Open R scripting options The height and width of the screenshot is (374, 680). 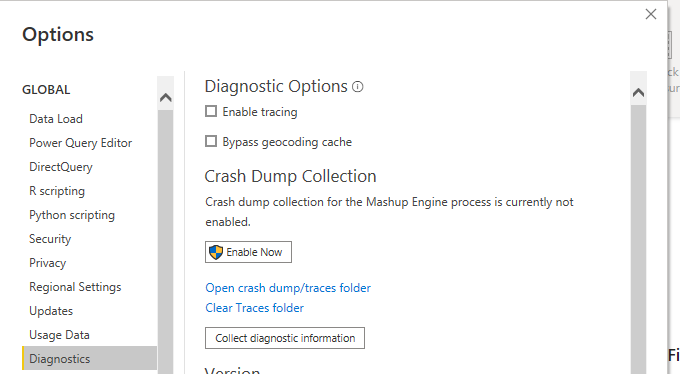coord(57,191)
